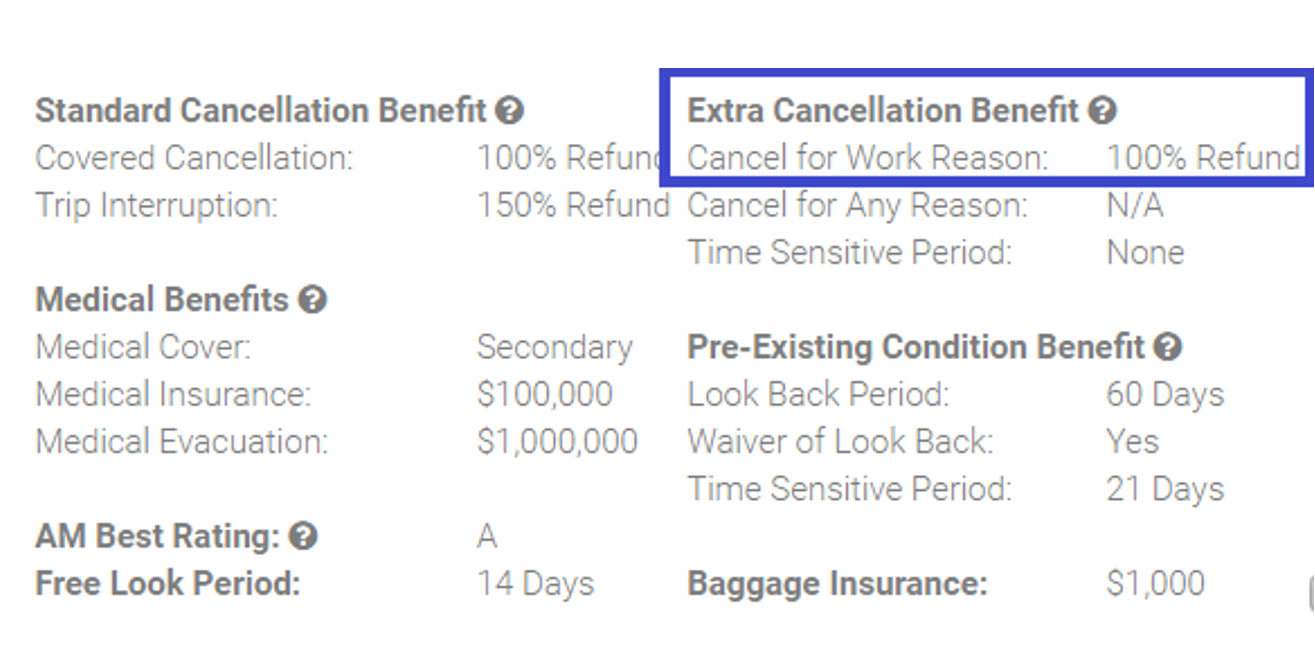Click the scrollbar handle at the right edge
The width and height of the screenshot is (1315, 650).
(1311, 593)
